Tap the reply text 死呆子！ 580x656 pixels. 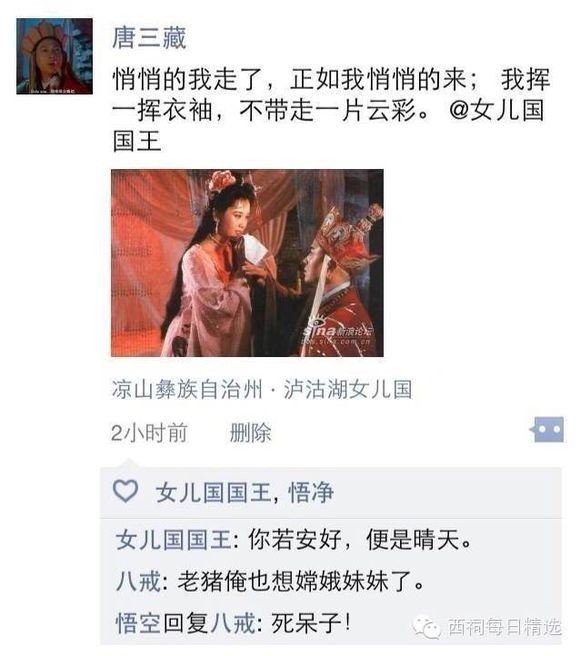(311, 623)
